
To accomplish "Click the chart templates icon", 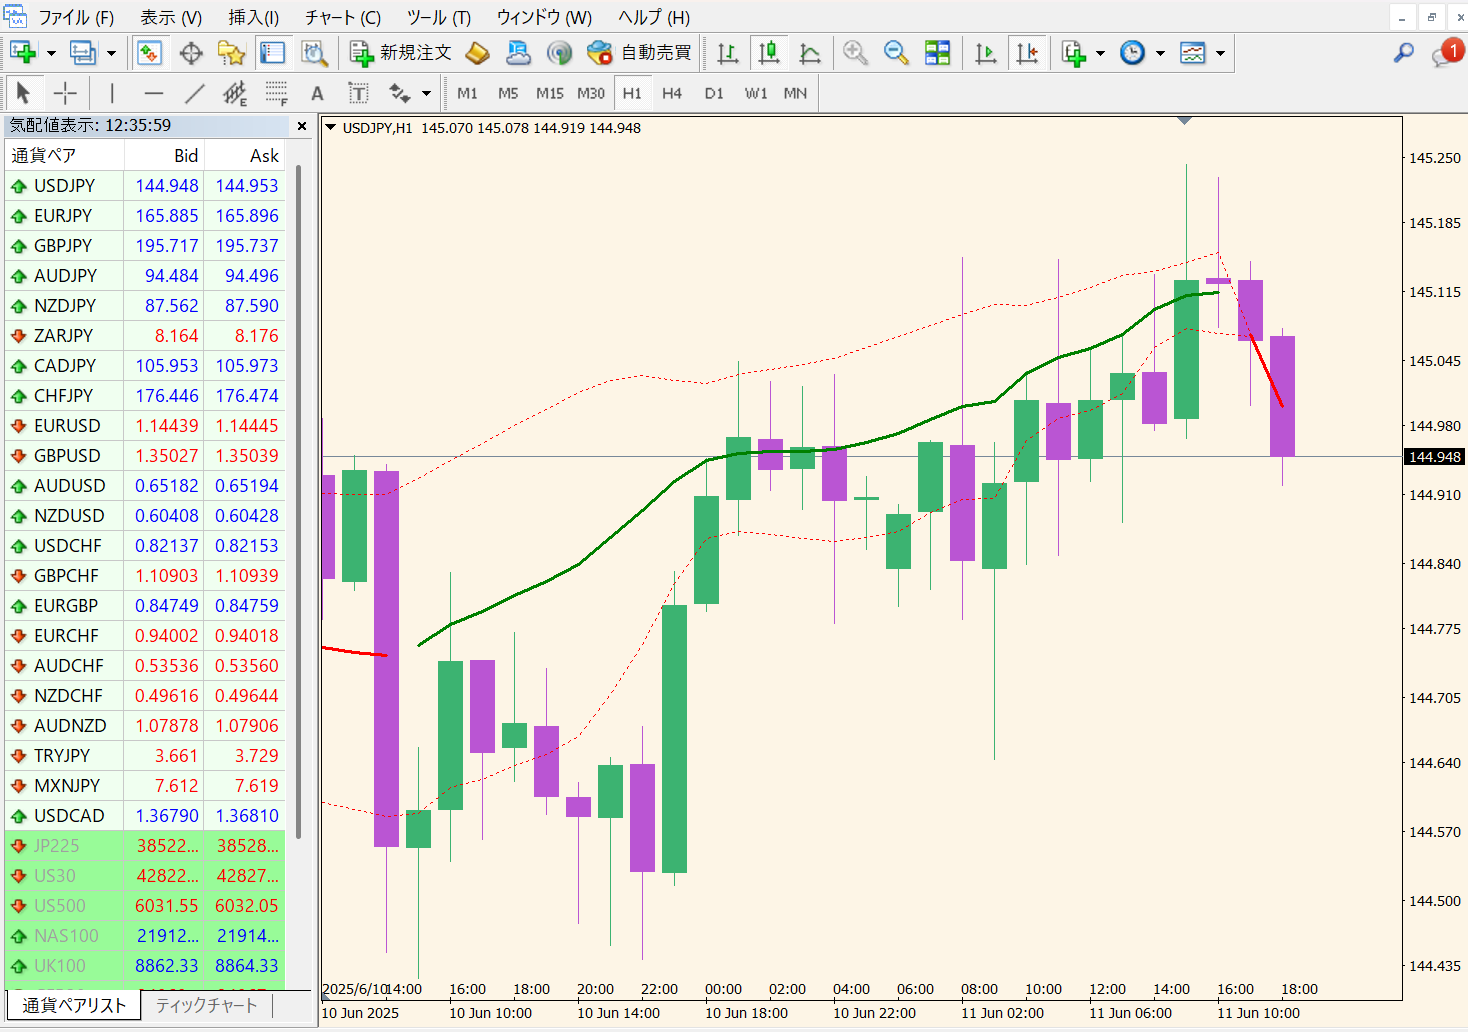I will [x=1192, y=53].
